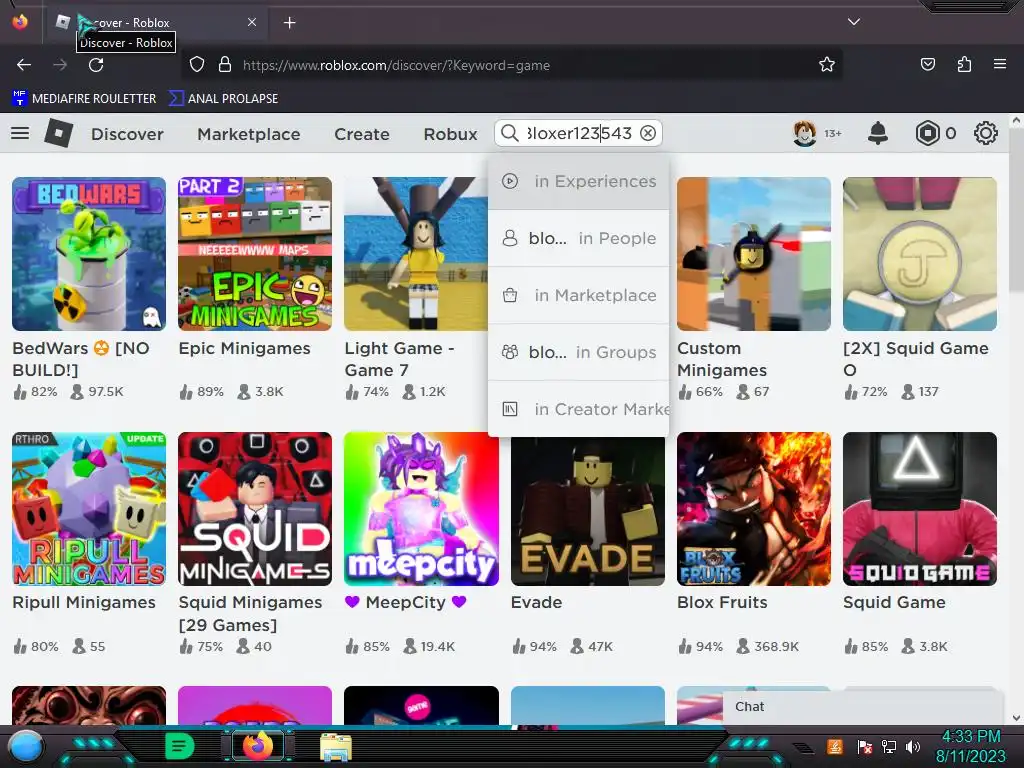The height and width of the screenshot is (768, 1024).
Task: List all tabs with the chevron
Action: tap(854, 22)
